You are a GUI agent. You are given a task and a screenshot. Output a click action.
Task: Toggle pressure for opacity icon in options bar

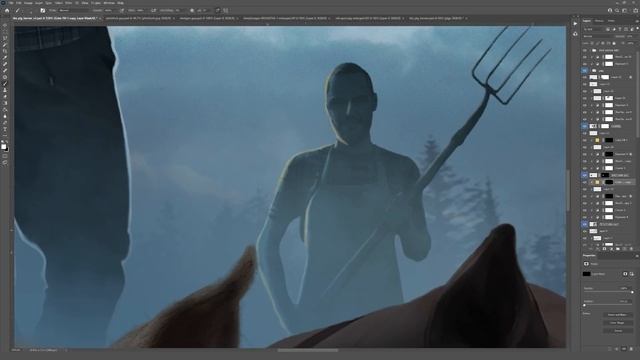[x=122, y=10]
